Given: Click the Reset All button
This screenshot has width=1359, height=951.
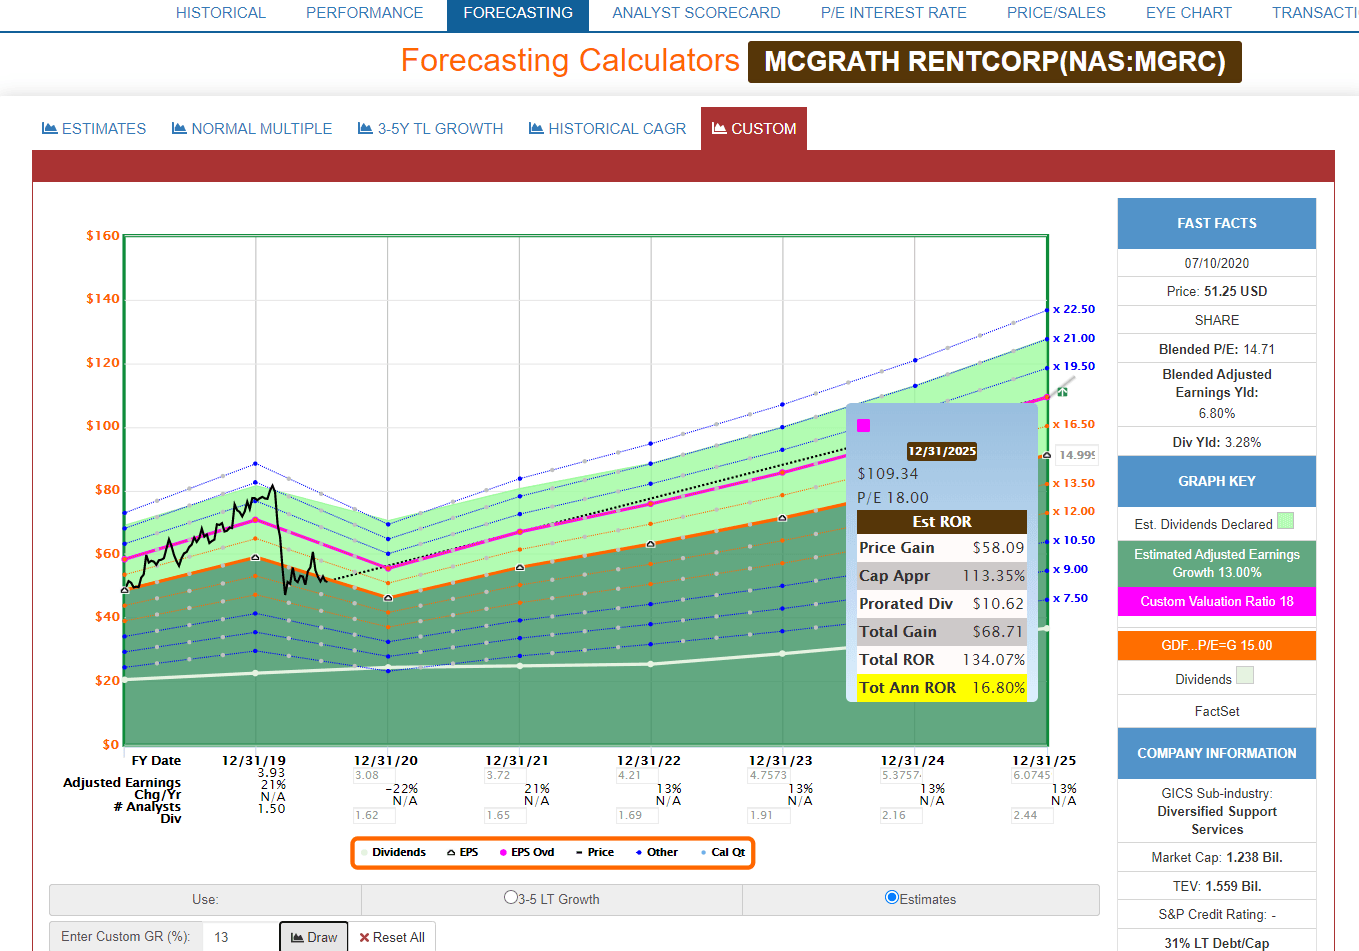Looking at the screenshot, I should pyautogui.click(x=392, y=937).
